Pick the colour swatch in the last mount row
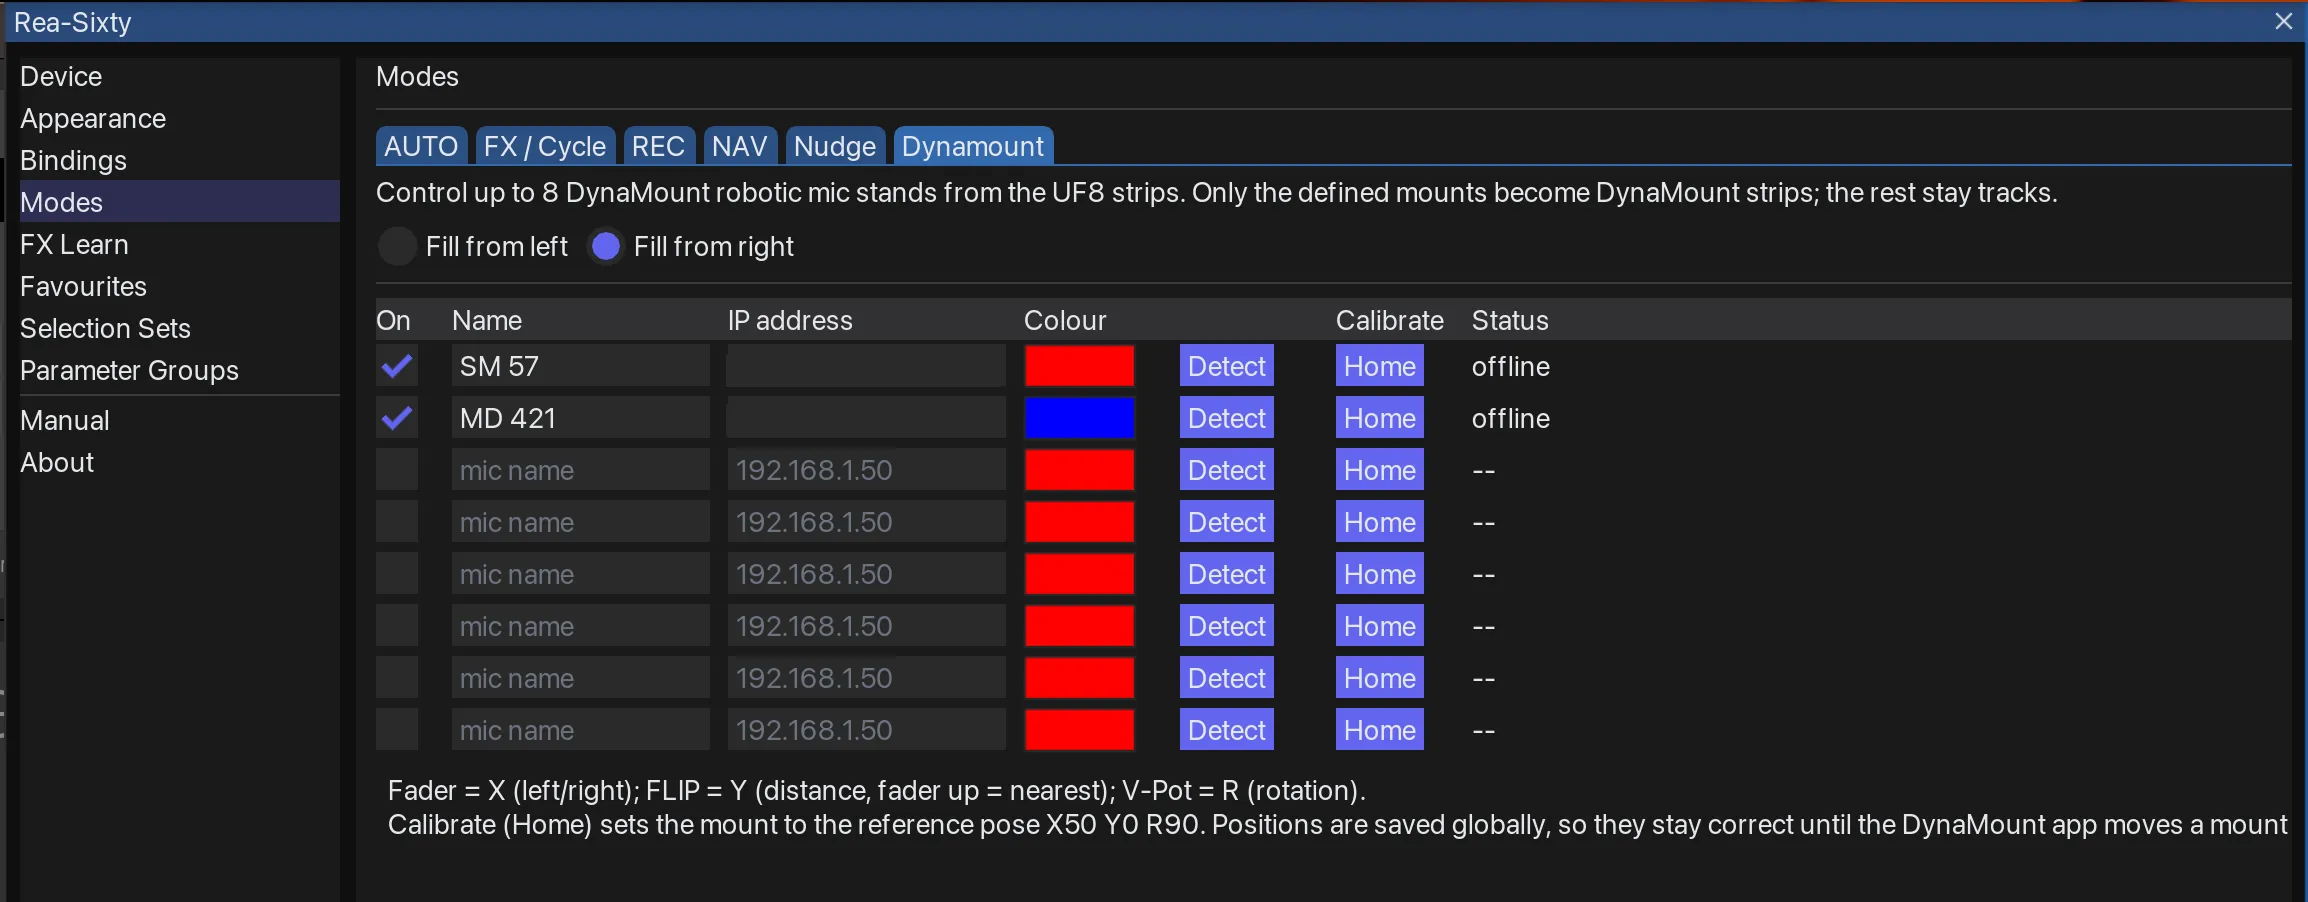The width and height of the screenshot is (2308, 902). (x=1080, y=730)
